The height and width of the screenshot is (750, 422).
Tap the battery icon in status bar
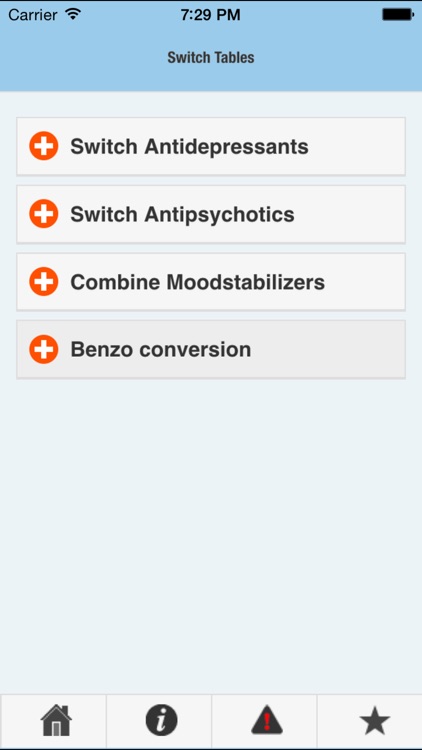[x=398, y=15]
